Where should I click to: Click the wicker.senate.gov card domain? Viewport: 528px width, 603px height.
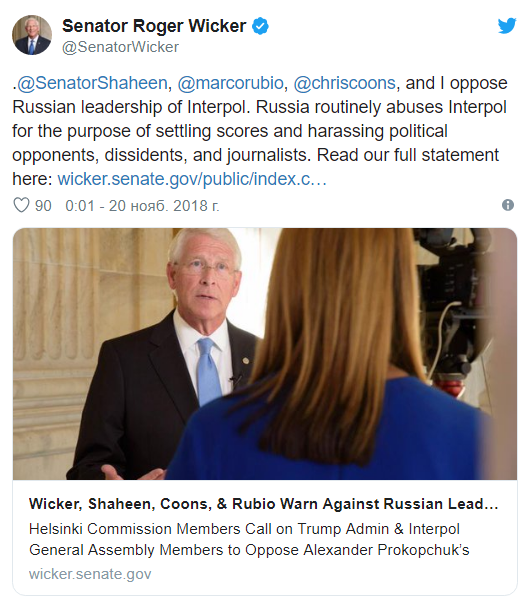click(x=90, y=574)
